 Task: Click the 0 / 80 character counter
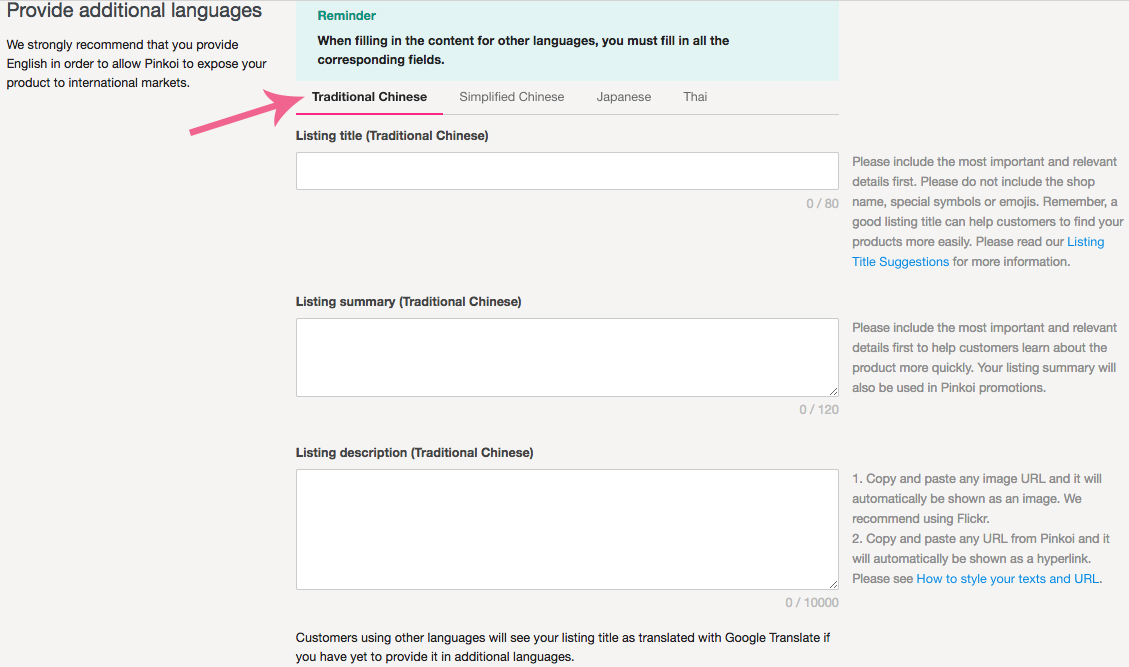coord(822,204)
